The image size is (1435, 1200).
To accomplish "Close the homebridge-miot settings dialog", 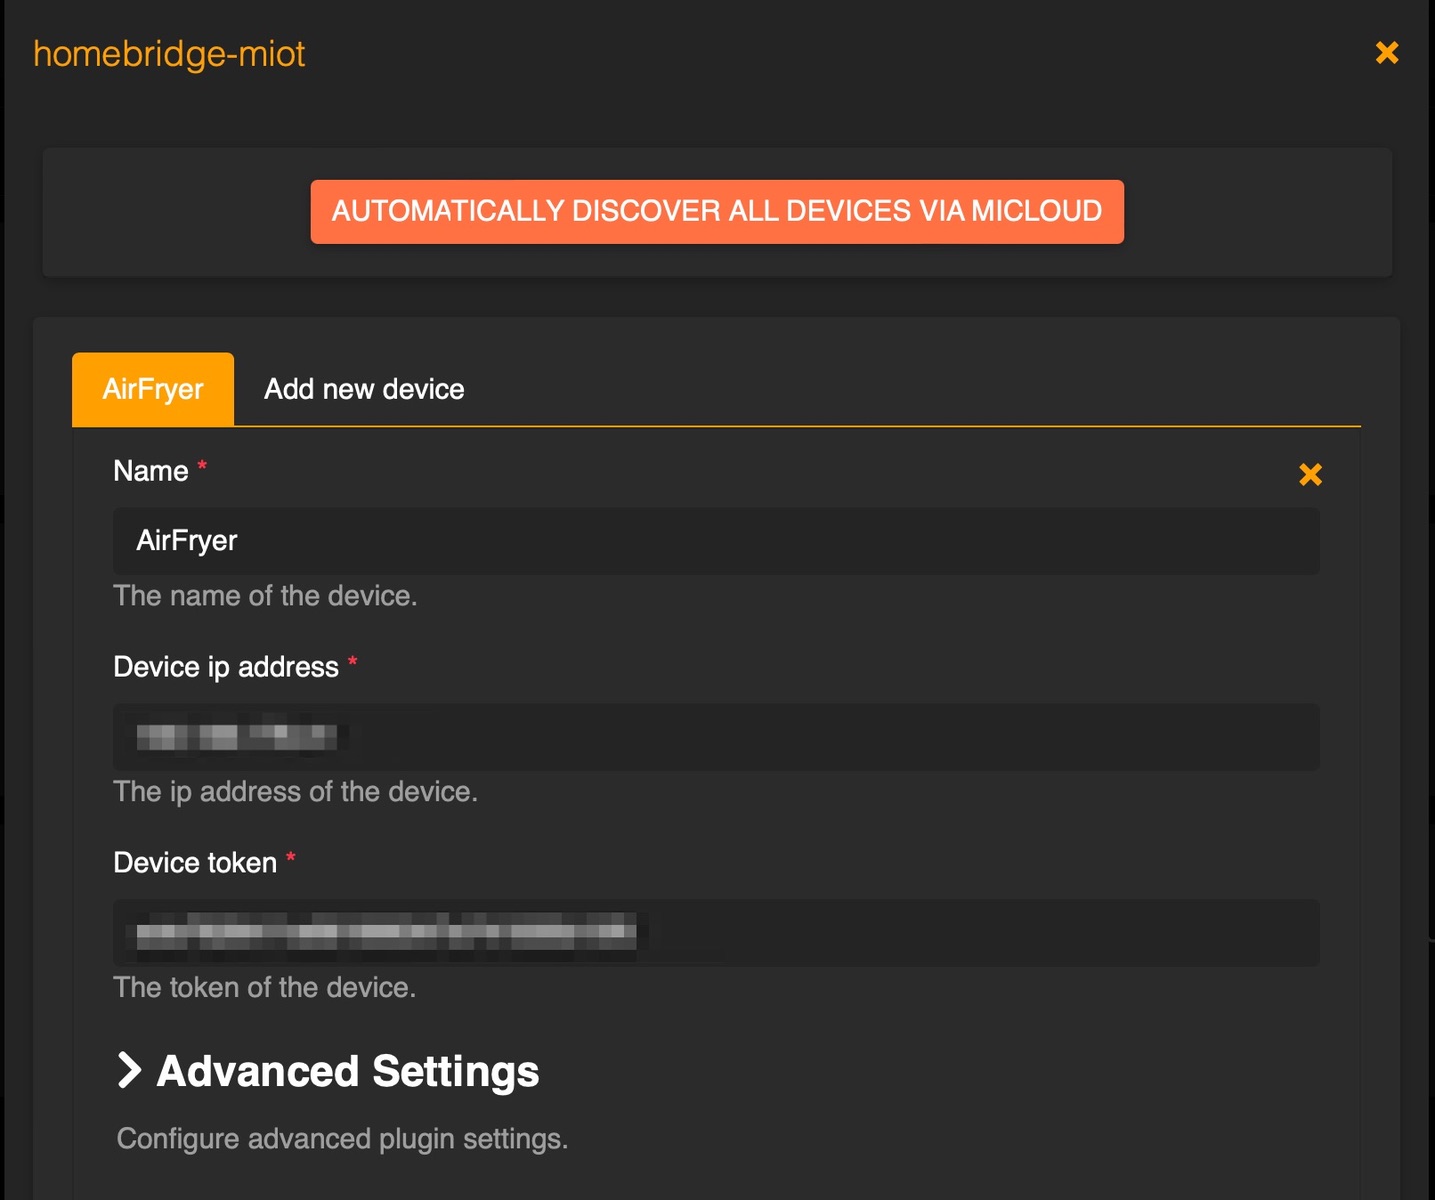I will point(1387,52).
